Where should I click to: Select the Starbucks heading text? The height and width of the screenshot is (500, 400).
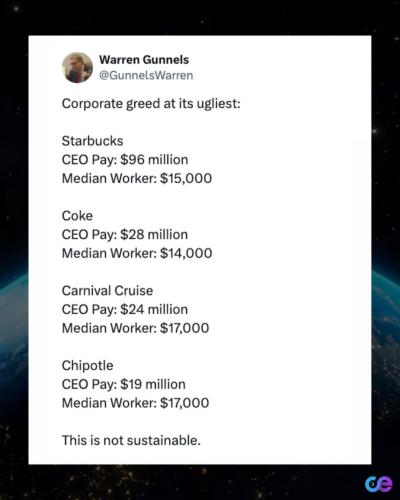coord(92,141)
